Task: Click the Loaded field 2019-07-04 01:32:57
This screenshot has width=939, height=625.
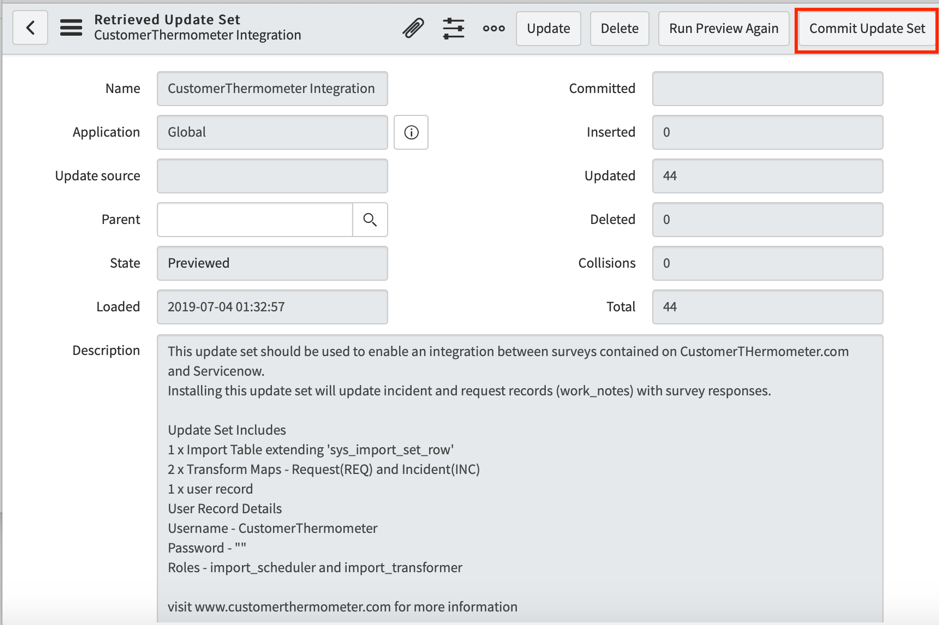Action: tap(272, 307)
